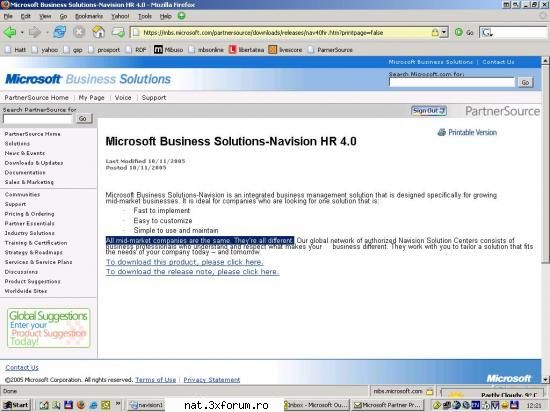Image resolution: width=550 pixels, height=412 pixels.
Task: Switch to the Microsoft Partner Pr... taskbar button
Action: tap(388, 405)
